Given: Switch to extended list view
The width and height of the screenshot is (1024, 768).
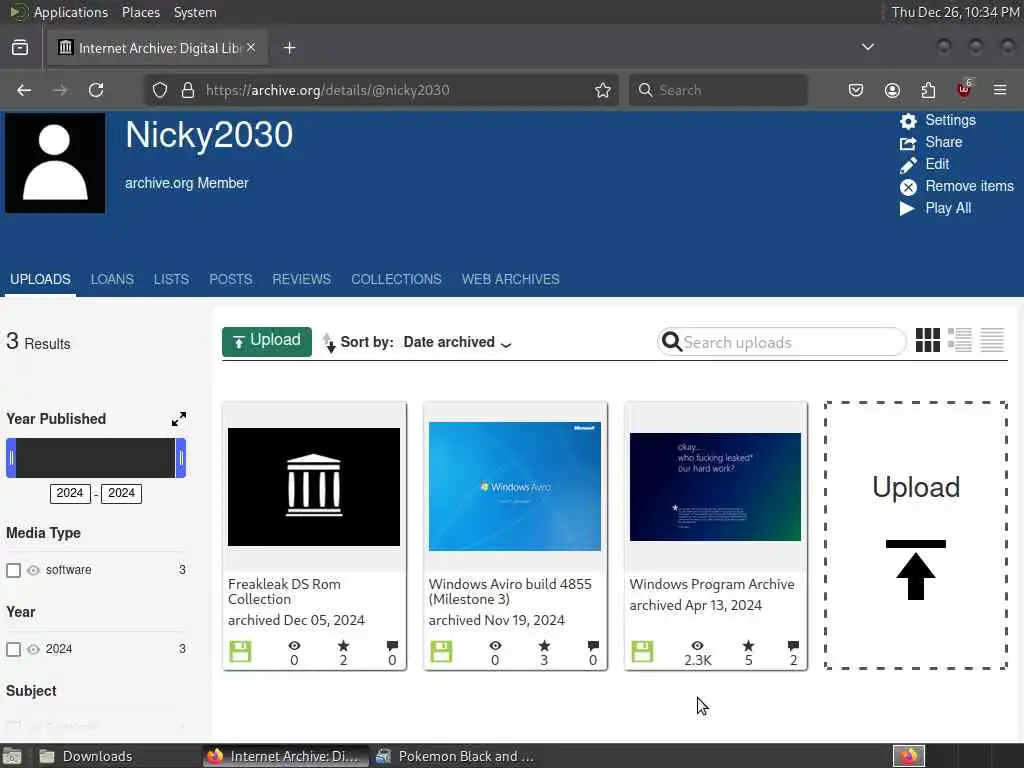Looking at the screenshot, I should pos(959,340).
